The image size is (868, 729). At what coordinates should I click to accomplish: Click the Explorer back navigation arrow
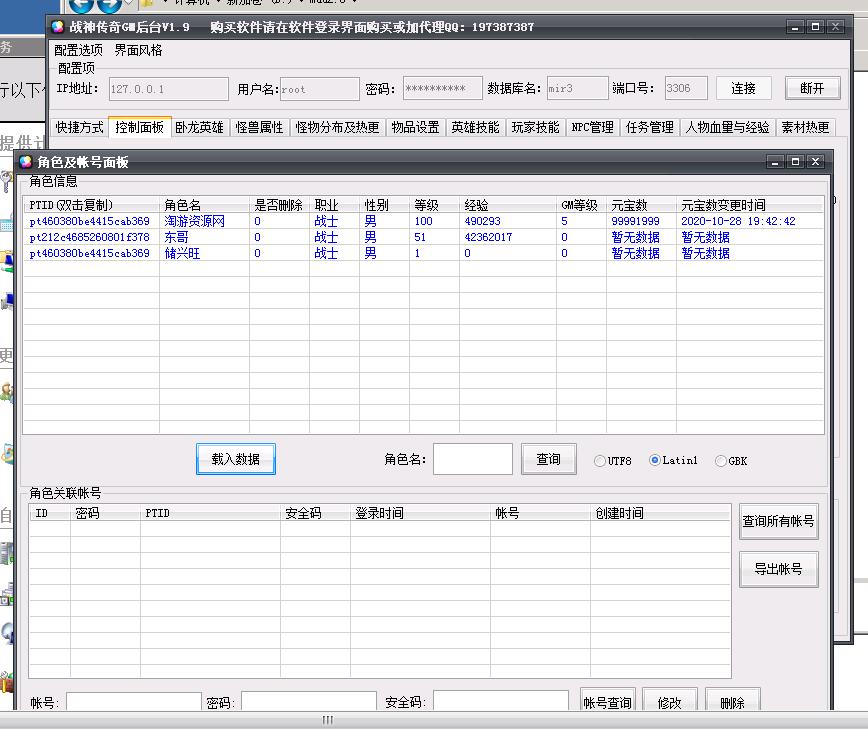82,5
